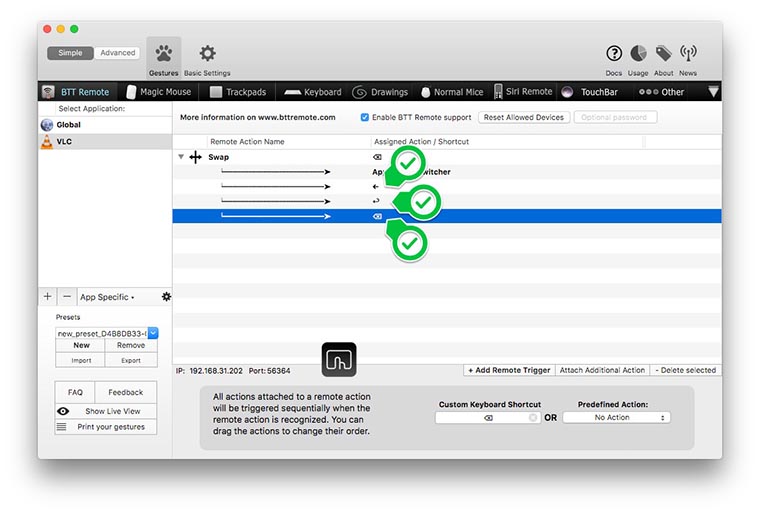Toggle Show Live View eye
The width and height of the screenshot is (760, 513).
coord(63,411)
